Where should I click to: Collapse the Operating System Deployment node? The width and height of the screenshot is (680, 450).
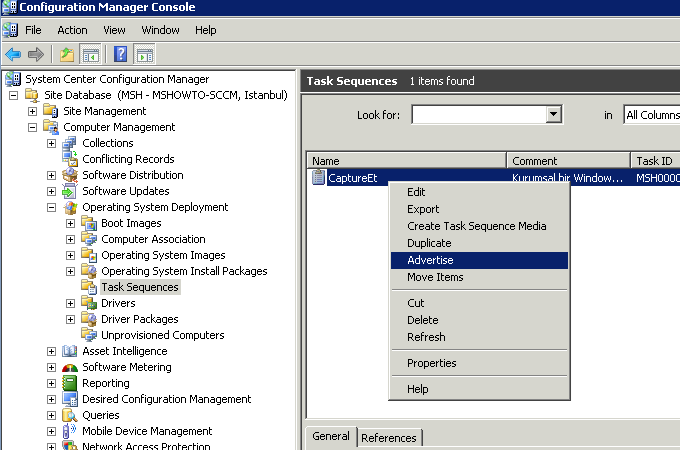point(52,208)
